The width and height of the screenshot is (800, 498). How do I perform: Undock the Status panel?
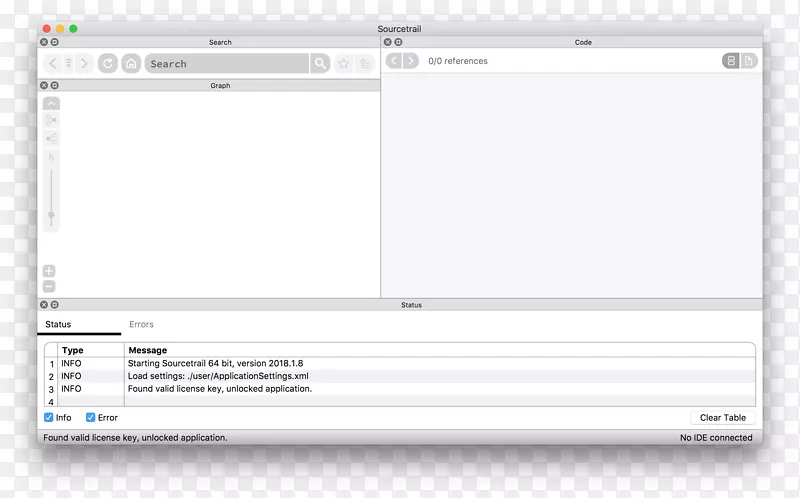(x=55, y=305)
